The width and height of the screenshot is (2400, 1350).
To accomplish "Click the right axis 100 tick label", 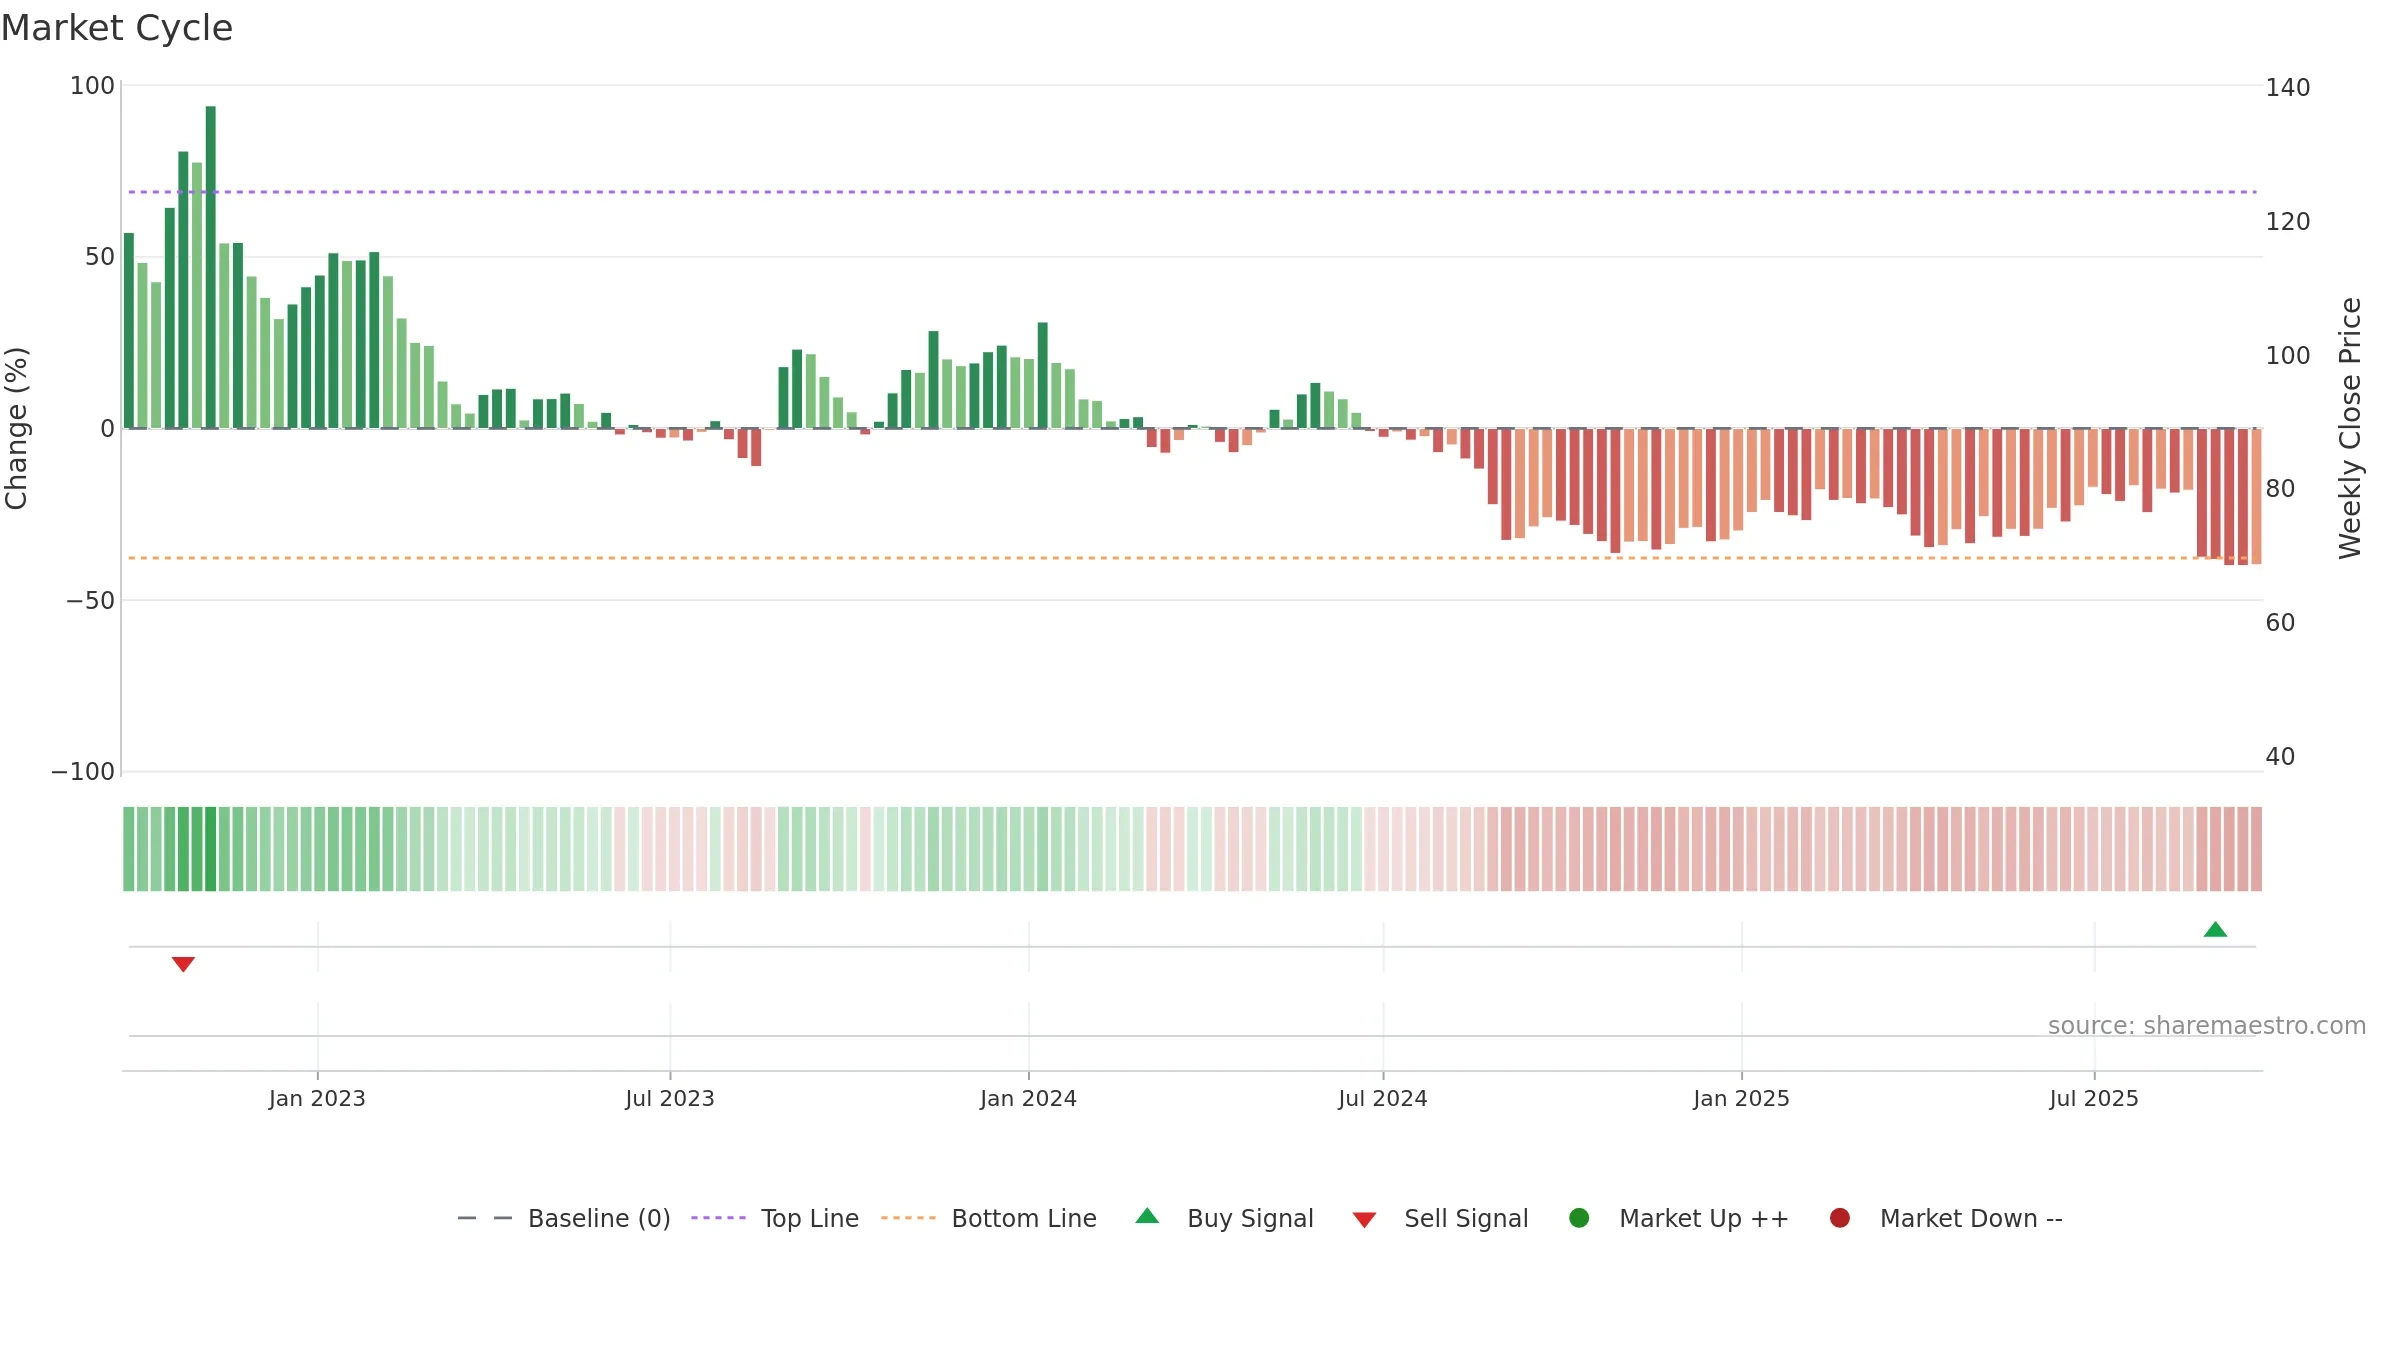I will [2288, 356].
